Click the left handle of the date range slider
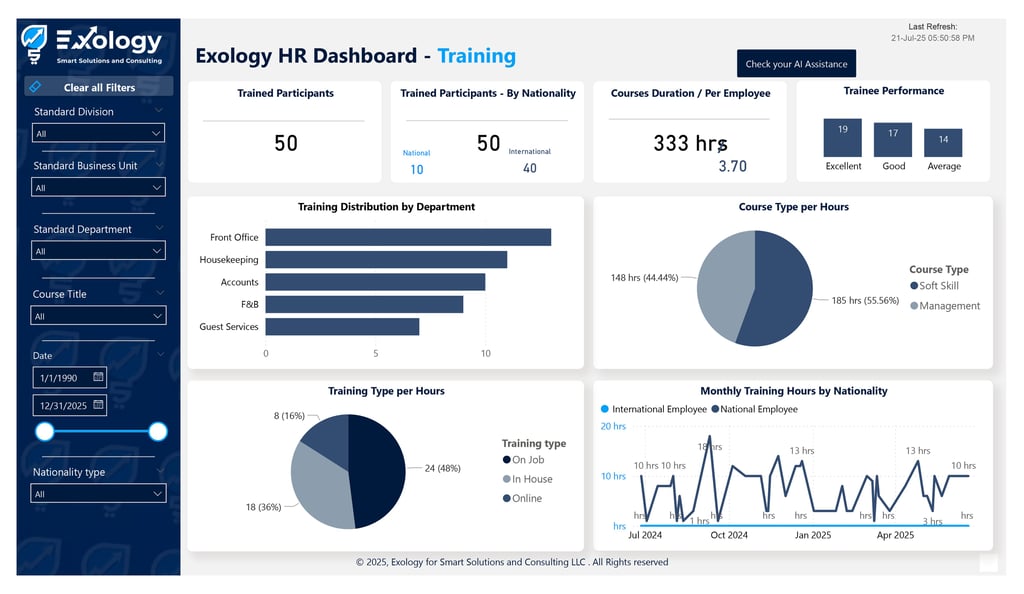 (x=45, y=431)
